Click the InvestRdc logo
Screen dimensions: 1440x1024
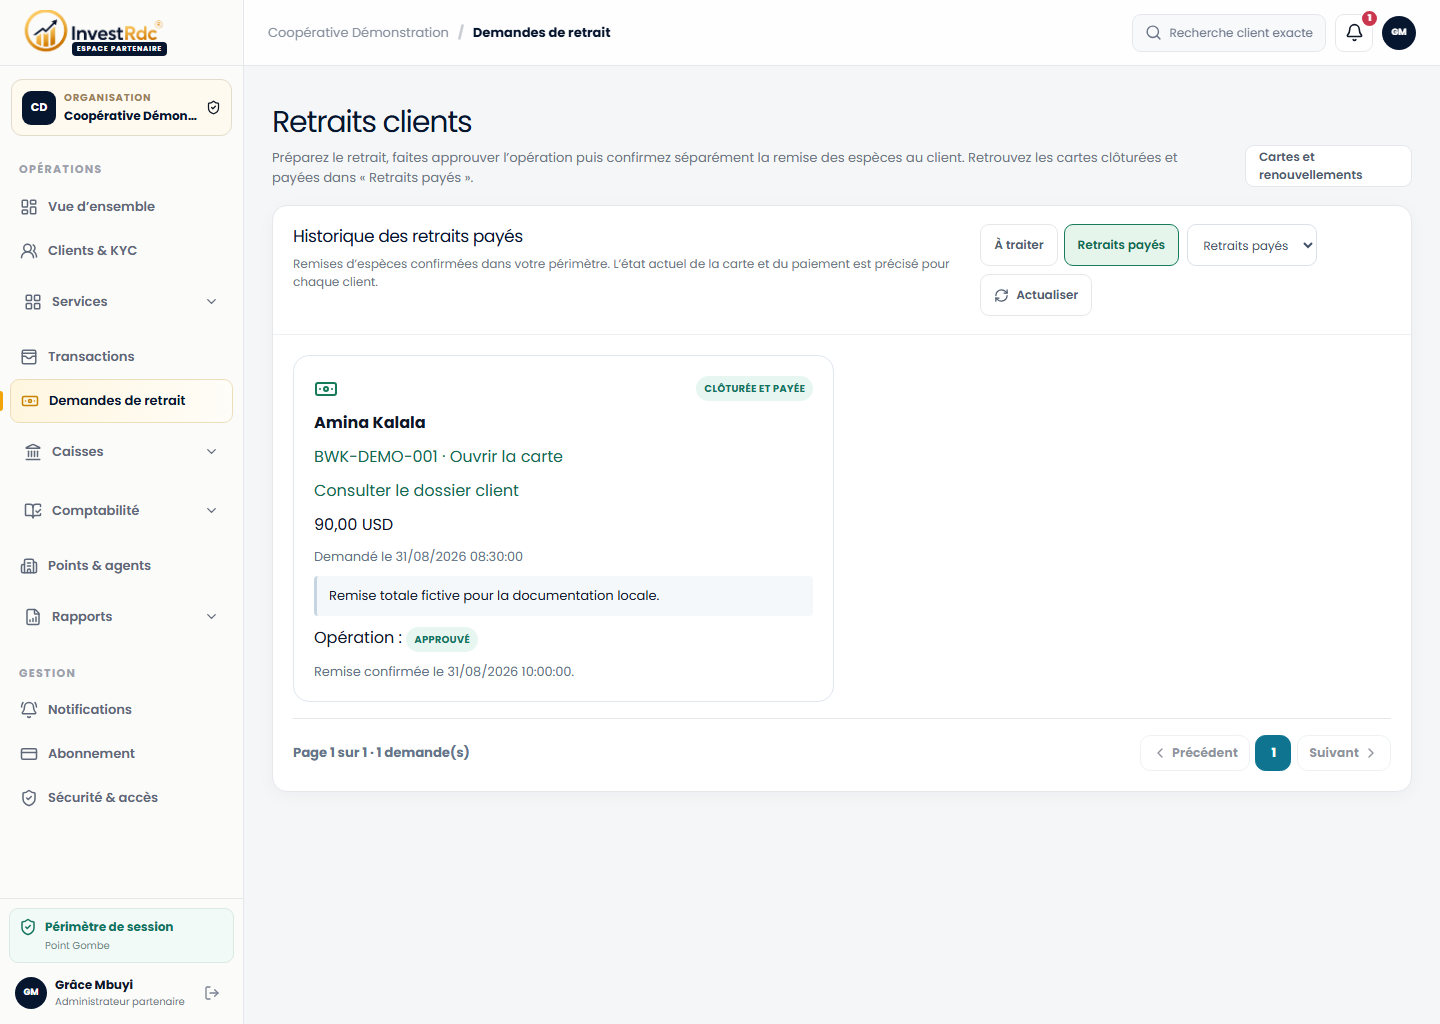click(96, 32)
